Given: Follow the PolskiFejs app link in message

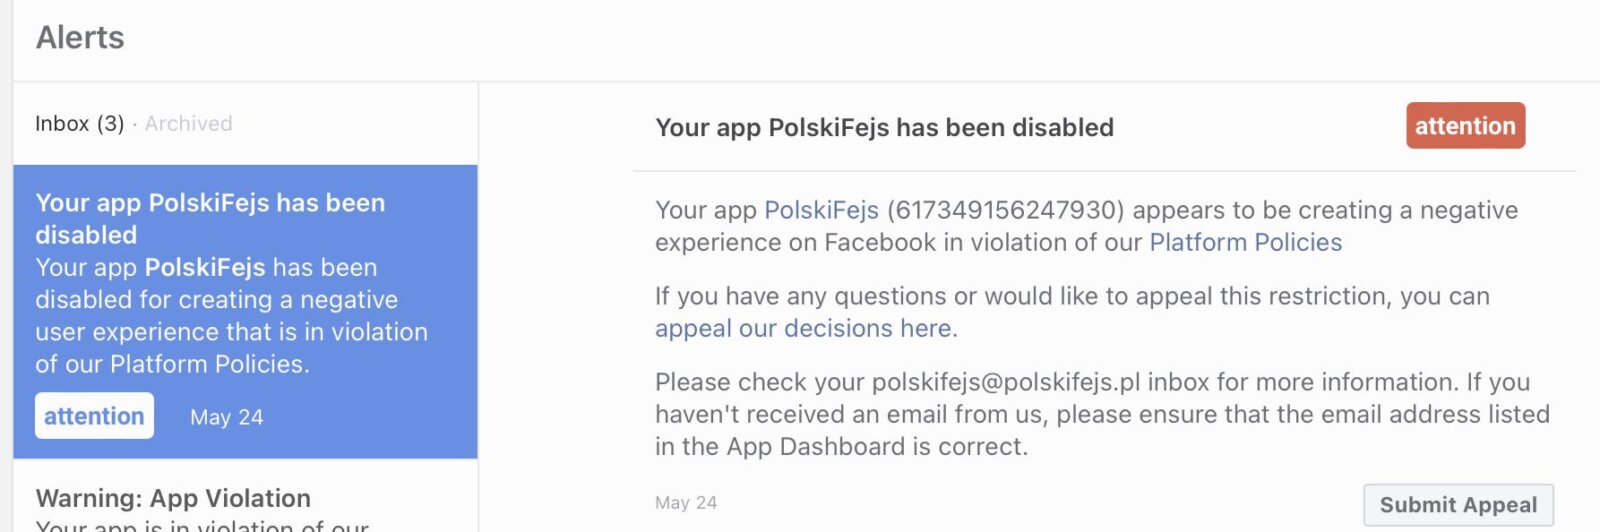Looking at the screenshot, I should [x=821, y=210].
